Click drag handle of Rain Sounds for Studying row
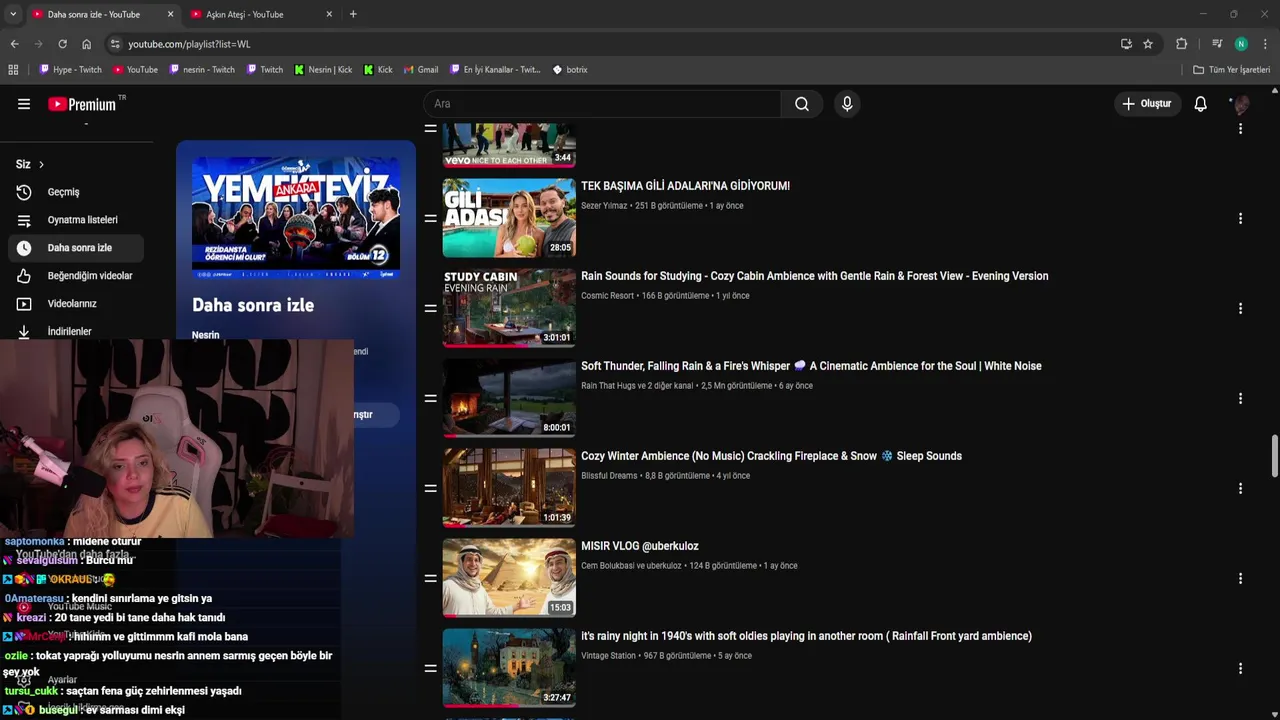The height and width of the screenshot is (720, 1280). click(x=430, y=308)
